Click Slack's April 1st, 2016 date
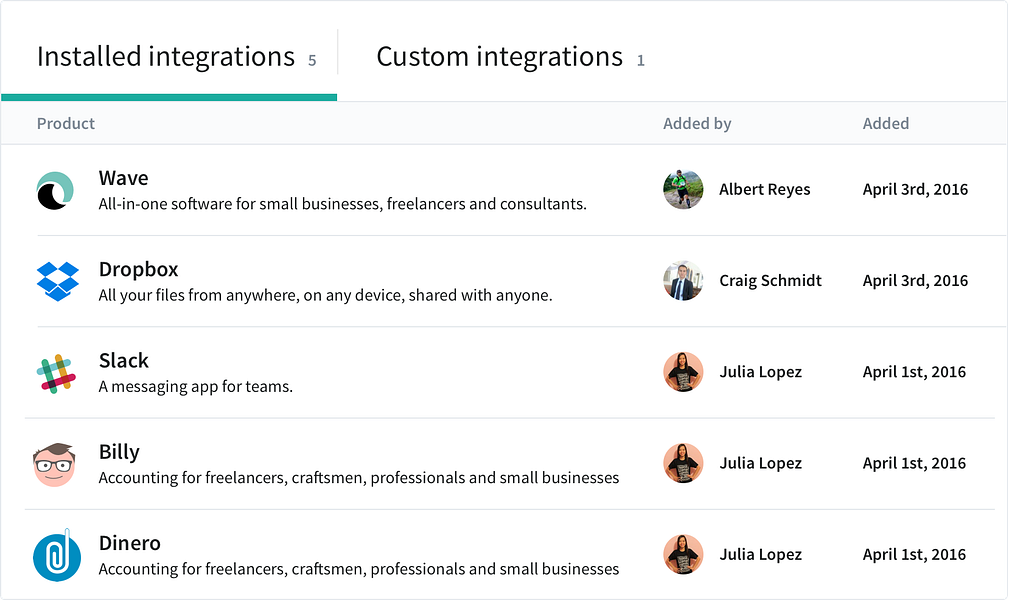 coord(914,372)
